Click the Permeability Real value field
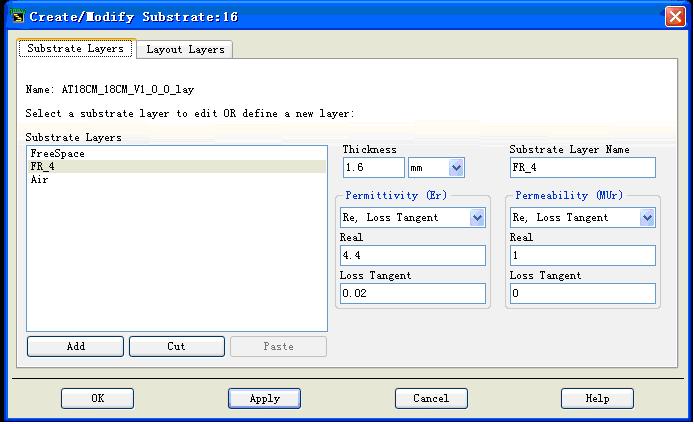This screenshot has height=424, width=694. pos(582,255)
